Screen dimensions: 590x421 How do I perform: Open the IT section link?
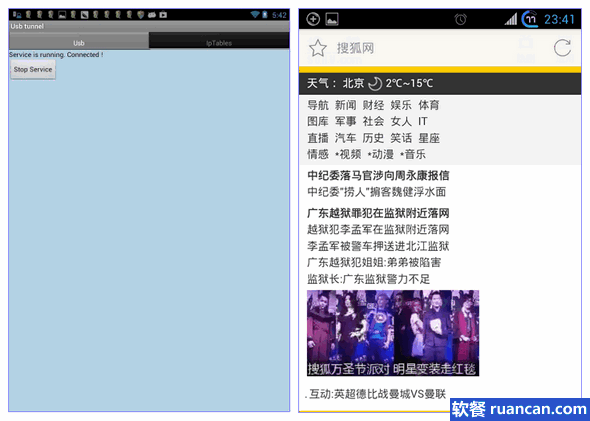(423, 122)
